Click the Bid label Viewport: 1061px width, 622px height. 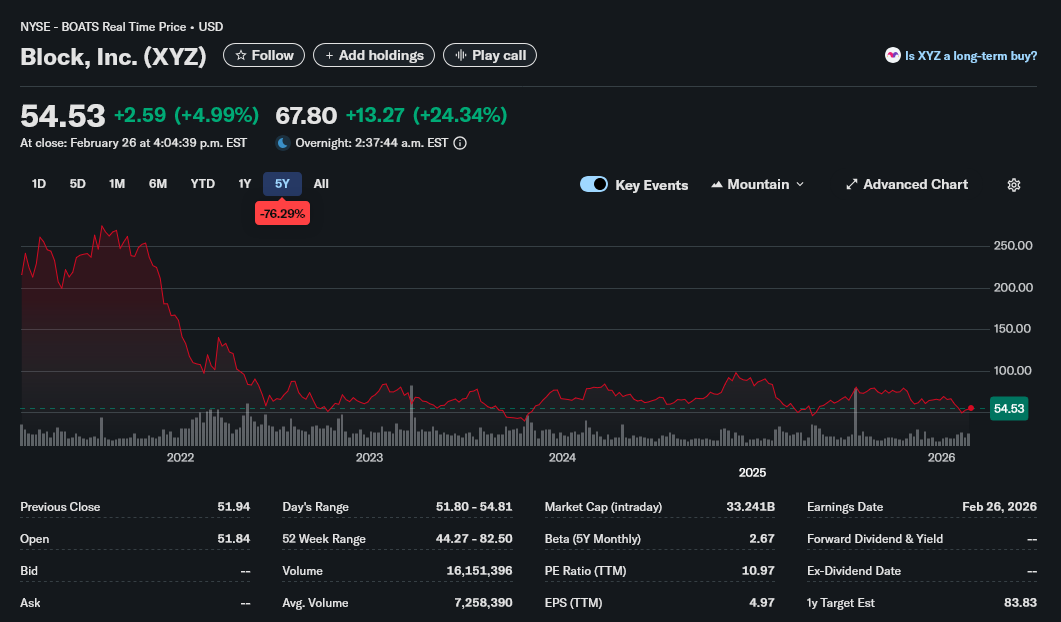(x=29, y=571)
